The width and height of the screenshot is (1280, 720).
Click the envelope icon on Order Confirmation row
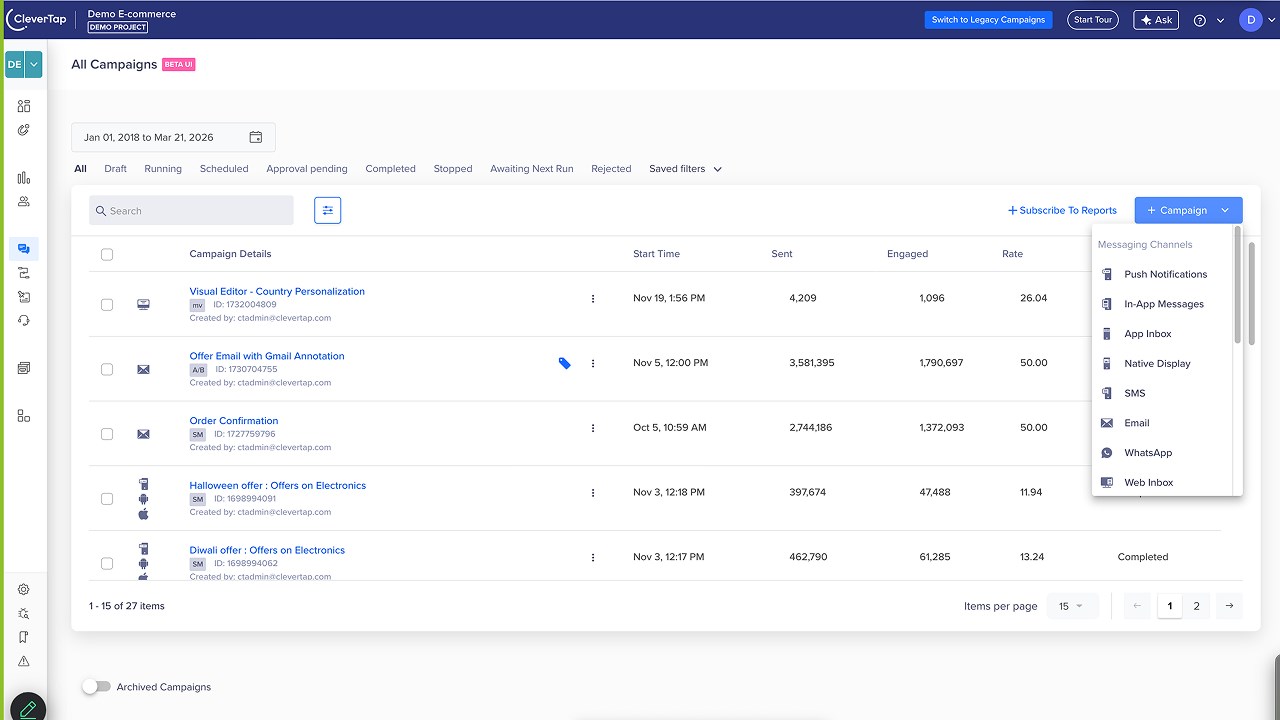click(143, 434)
